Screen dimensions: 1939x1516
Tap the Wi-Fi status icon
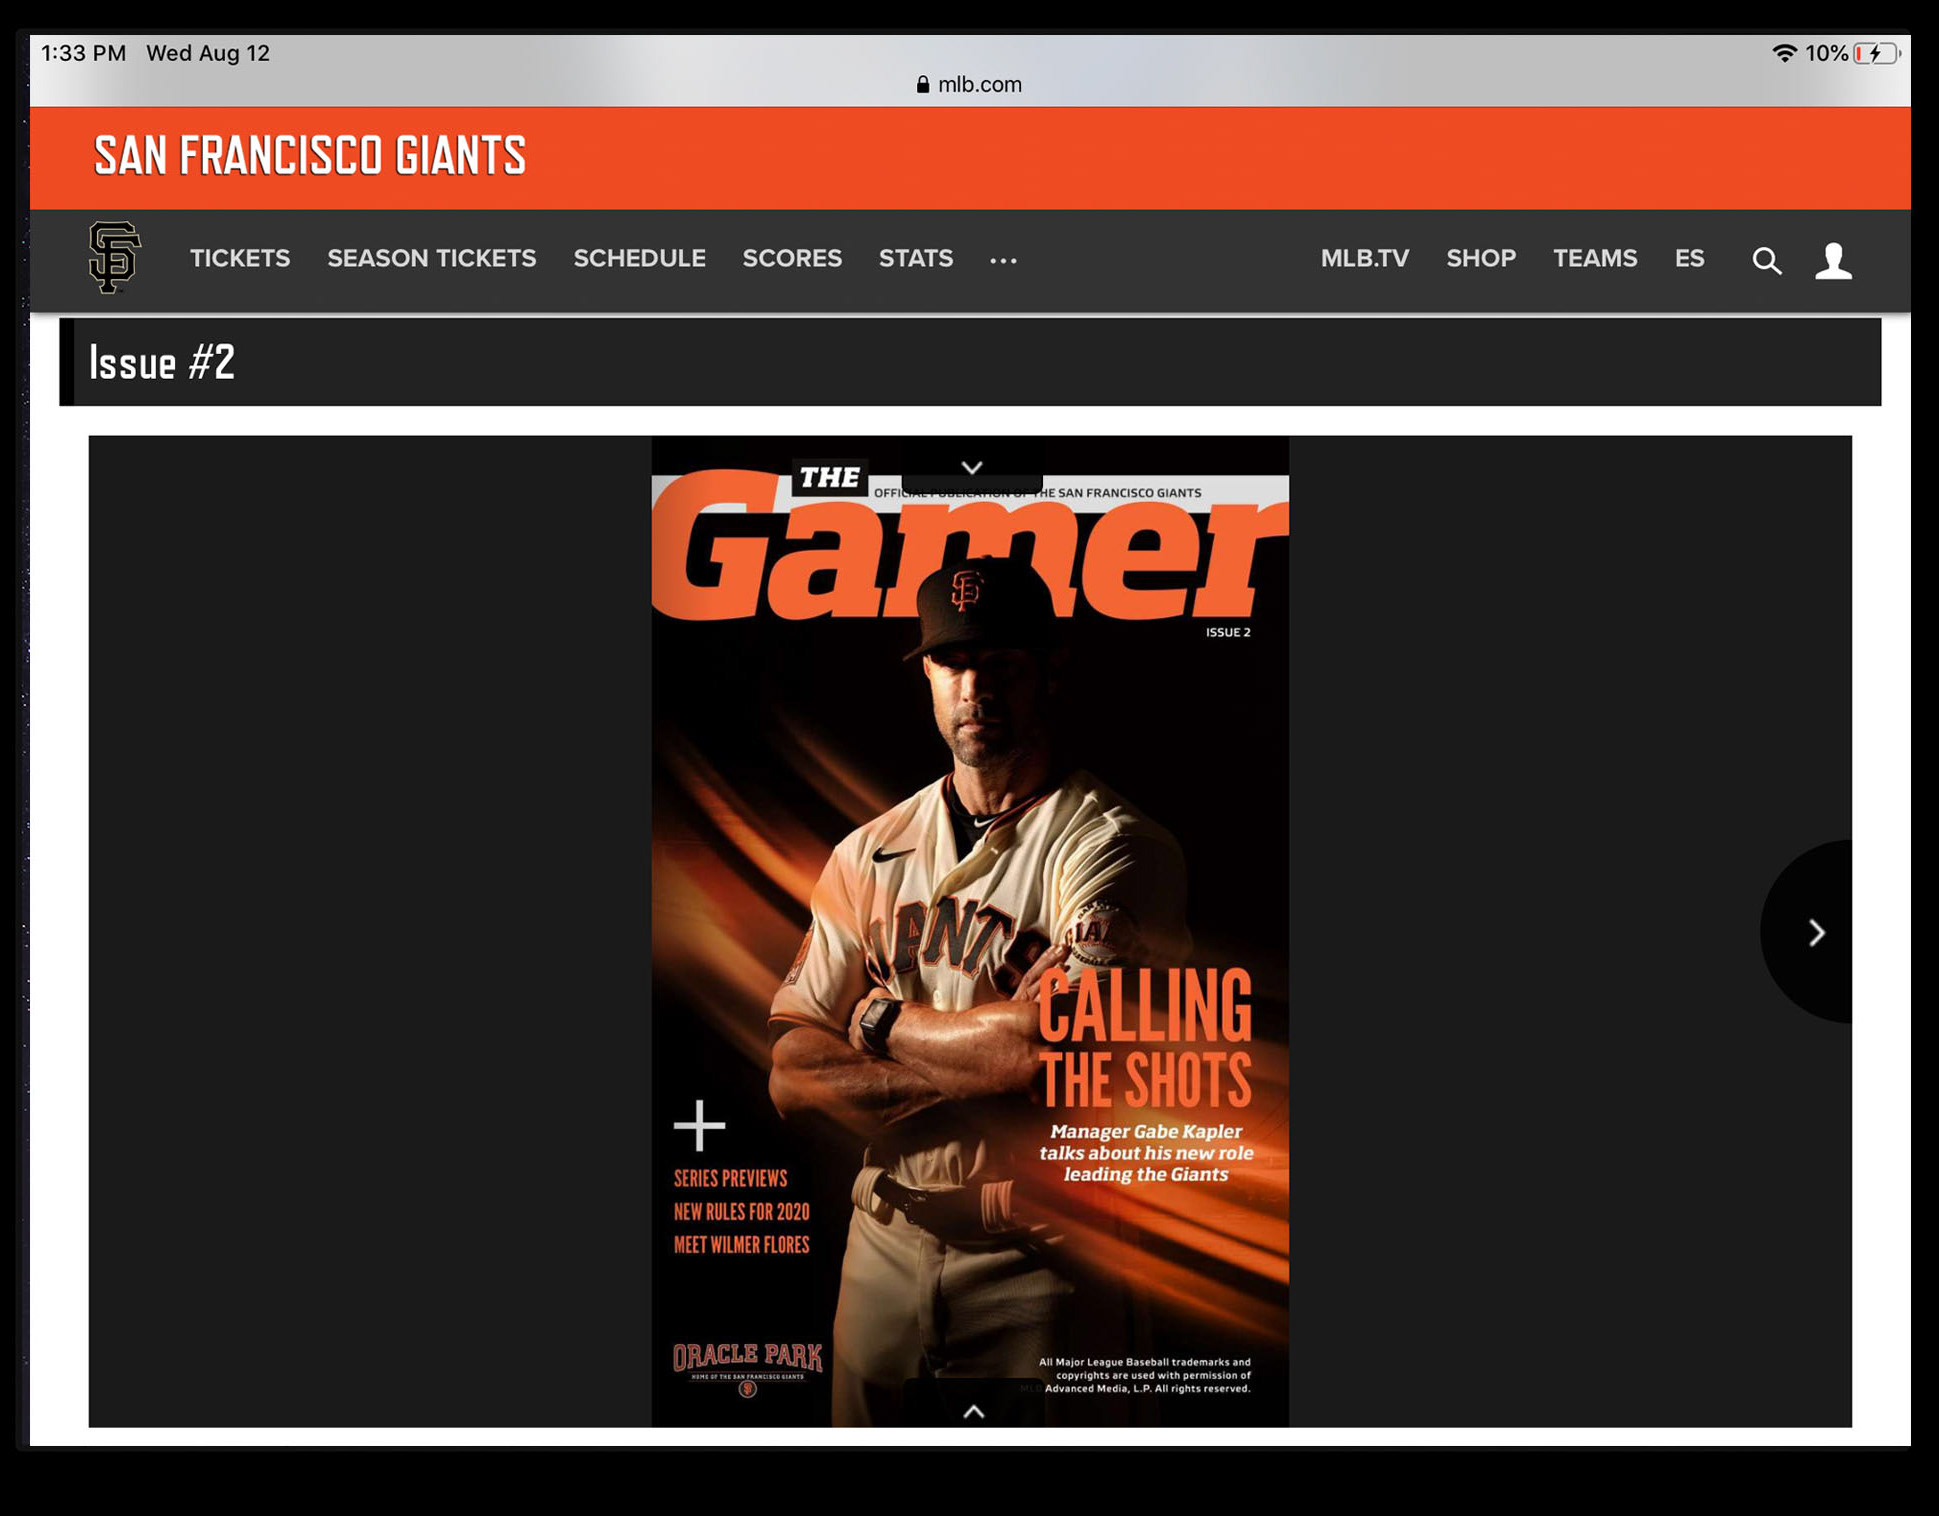(1784, 53)
